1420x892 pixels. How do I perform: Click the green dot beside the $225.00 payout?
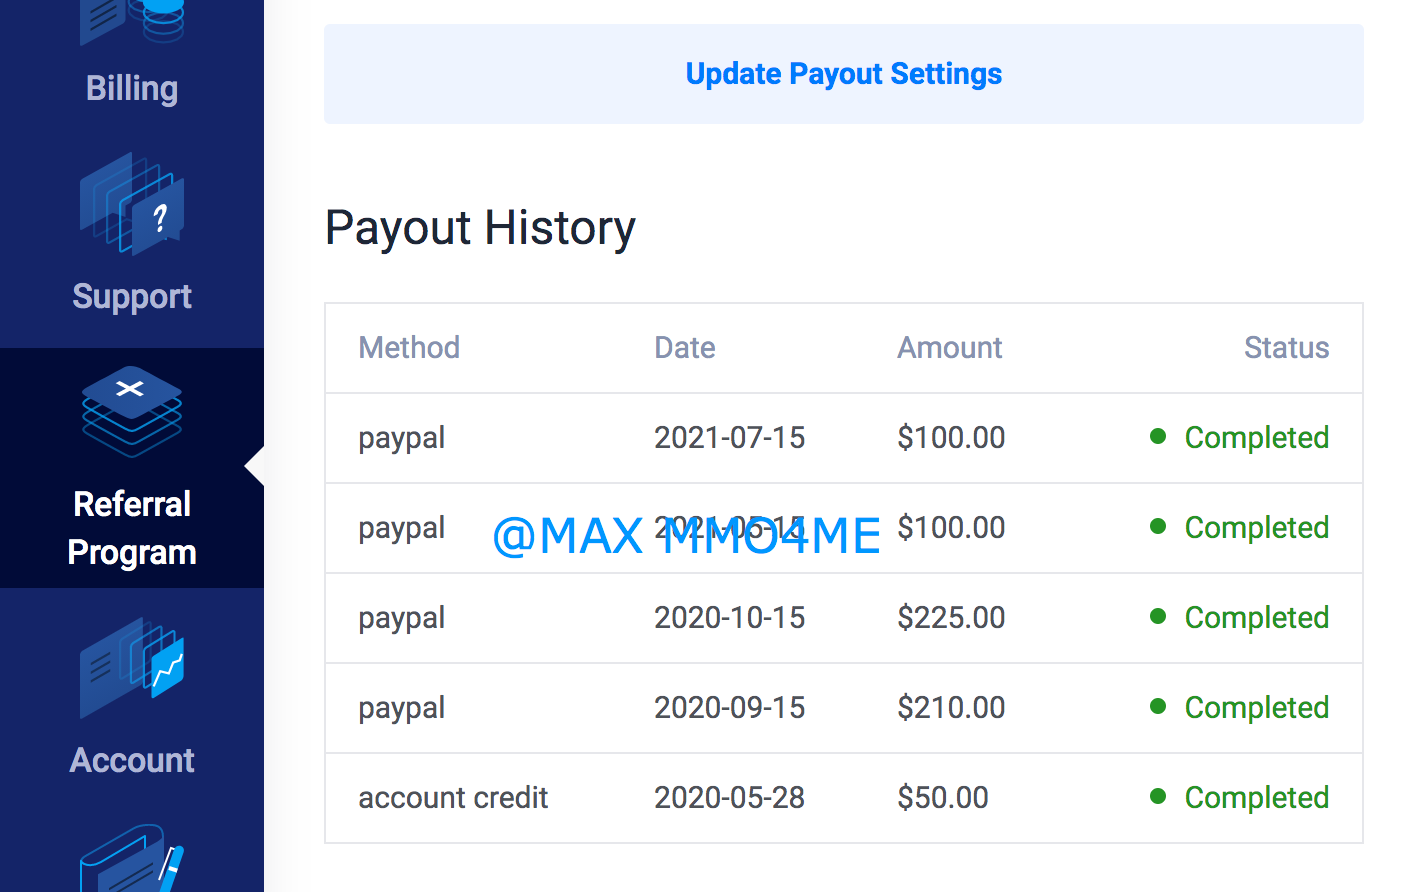tap(1158, 616)
